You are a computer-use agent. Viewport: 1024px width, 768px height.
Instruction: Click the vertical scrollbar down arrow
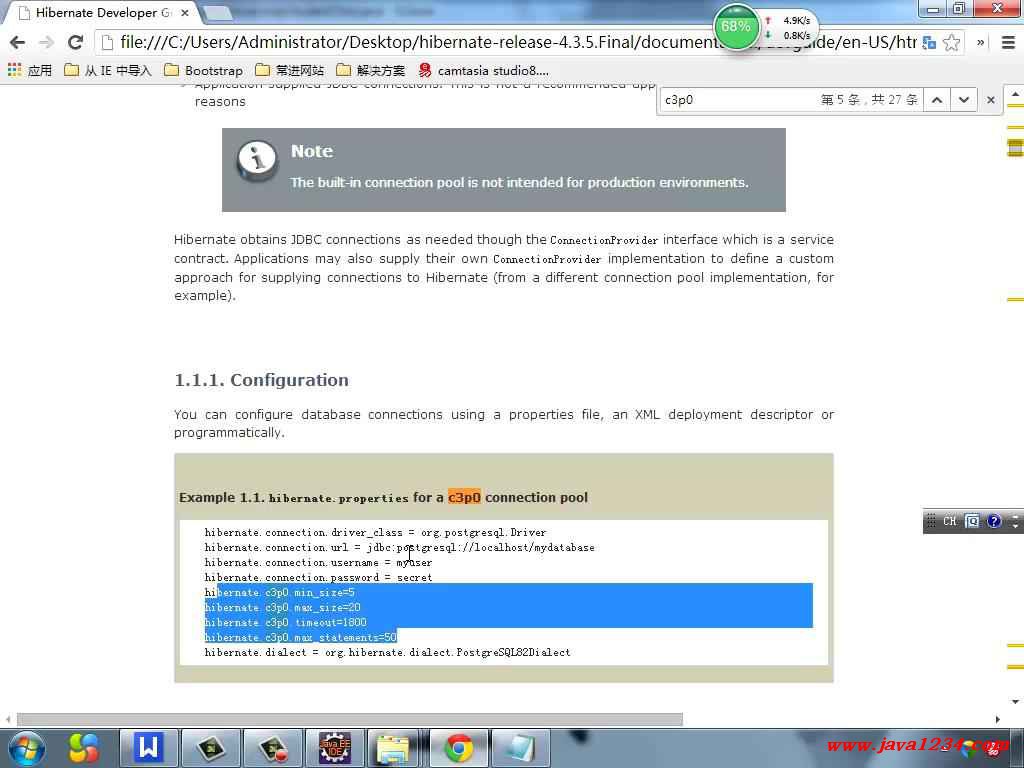click(x=1015, y=702)
